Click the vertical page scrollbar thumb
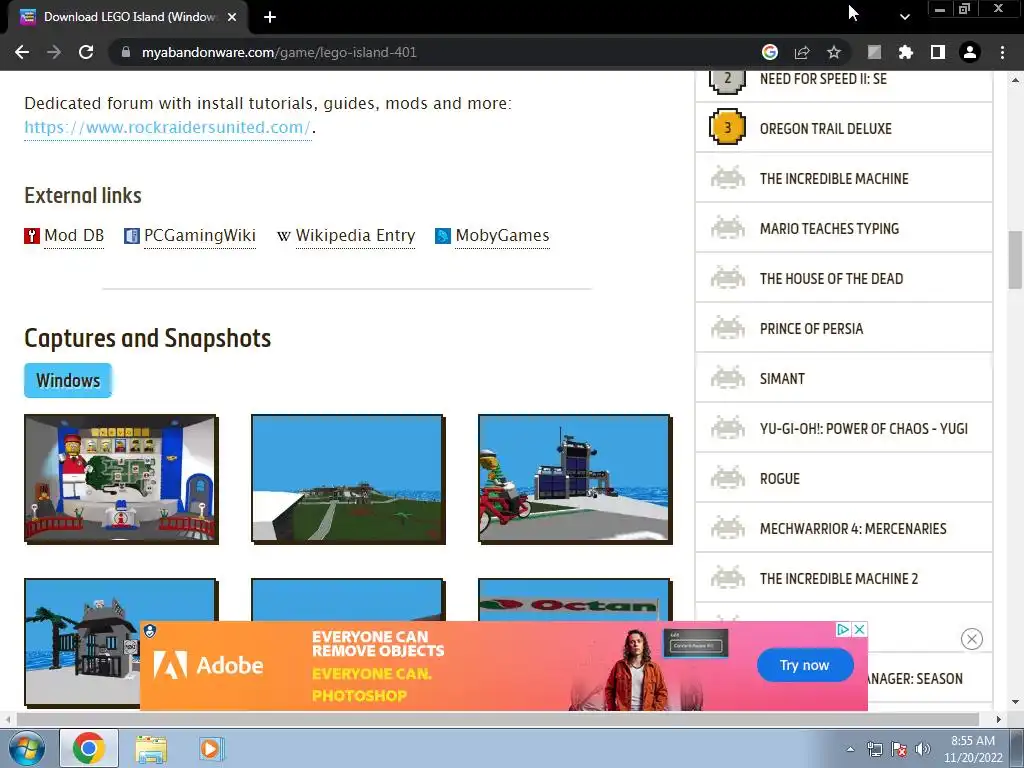 point(1015,259)
